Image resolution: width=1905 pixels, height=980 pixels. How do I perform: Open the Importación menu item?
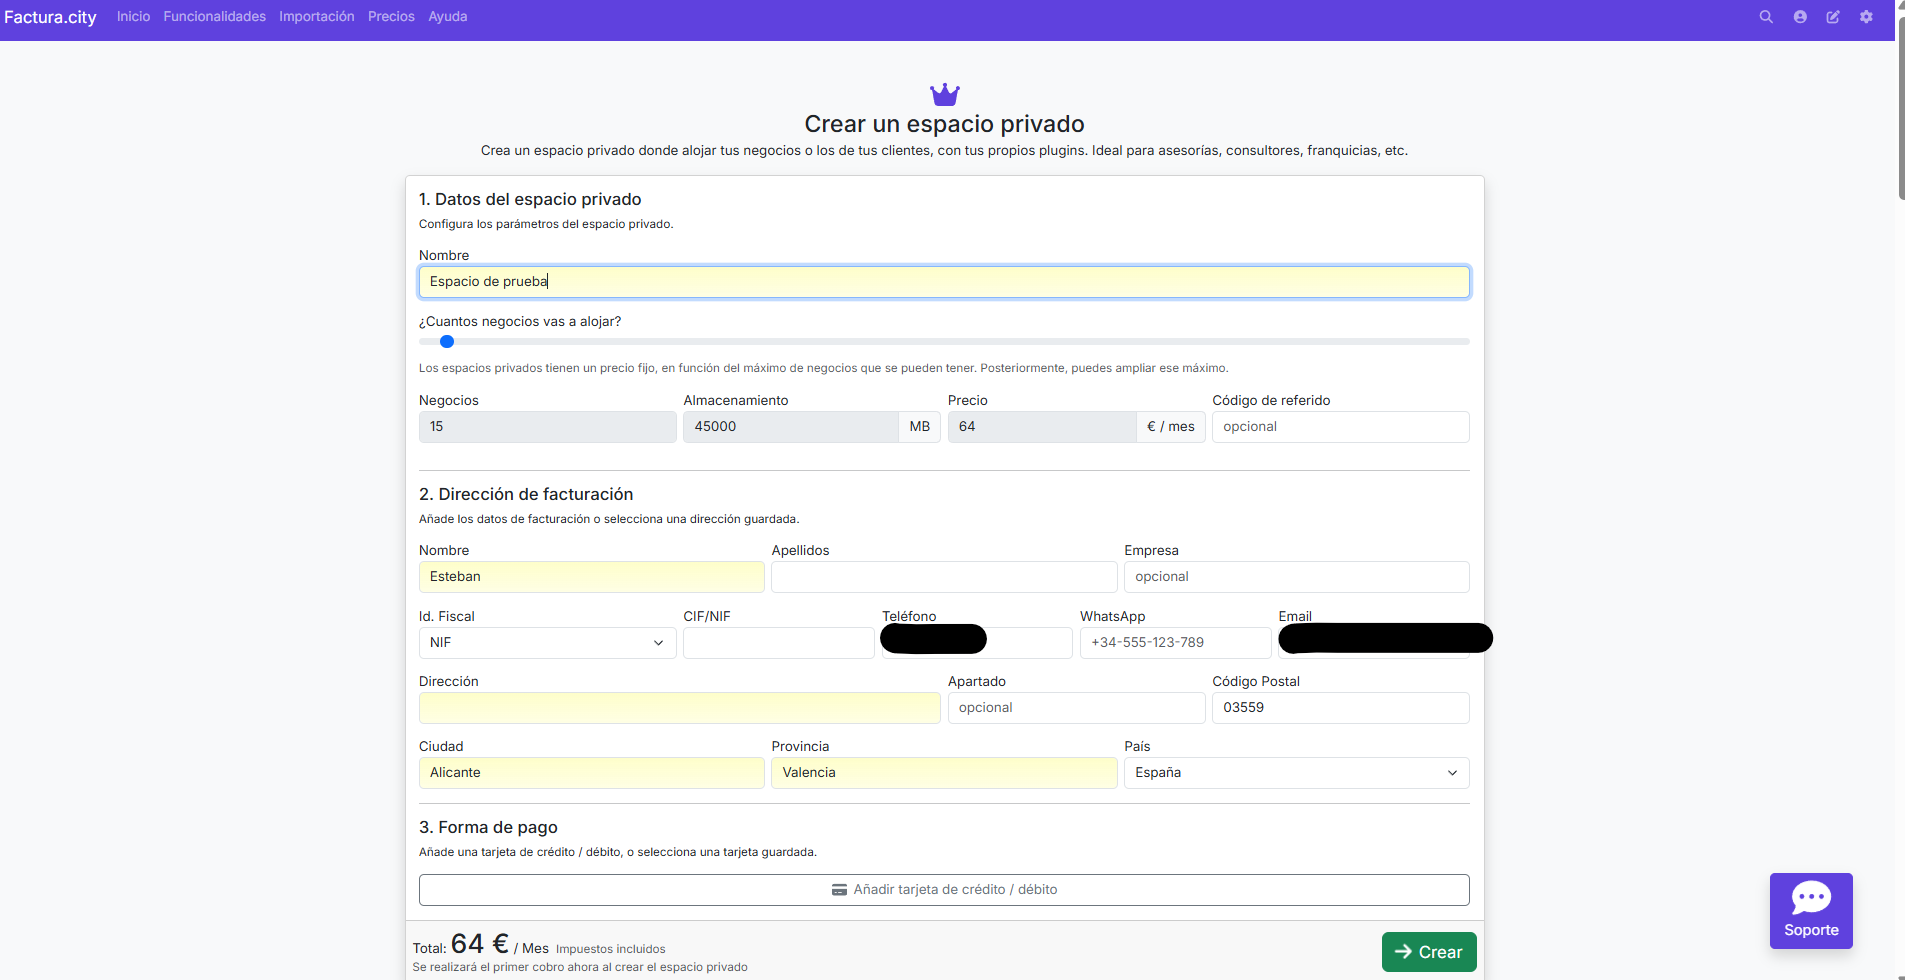click(317, 17)
